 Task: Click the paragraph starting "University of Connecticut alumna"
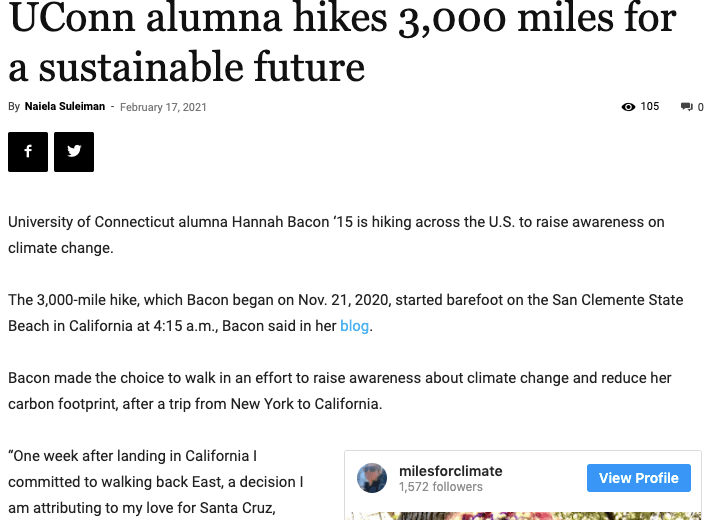click(336, 234)
